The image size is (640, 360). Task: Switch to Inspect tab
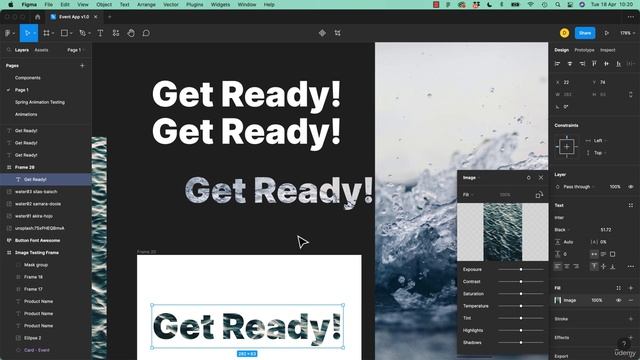(607, 50)
